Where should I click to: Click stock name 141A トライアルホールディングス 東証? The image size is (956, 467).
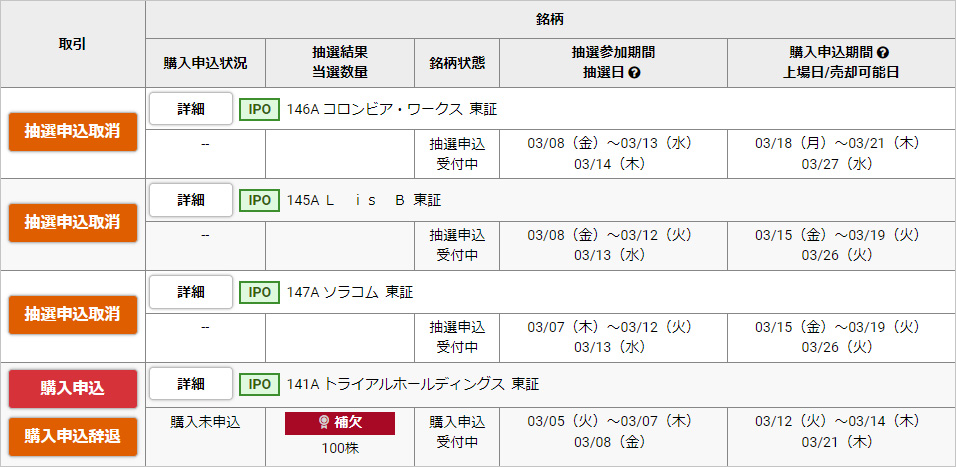click(x=412, y=384)
